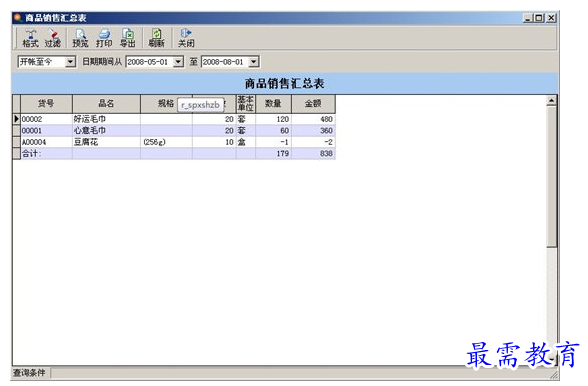Image resolution: width=588 pixels, height=386 pixels.
Task: Click the 数量 column header
Action: [x=273, y=104]
